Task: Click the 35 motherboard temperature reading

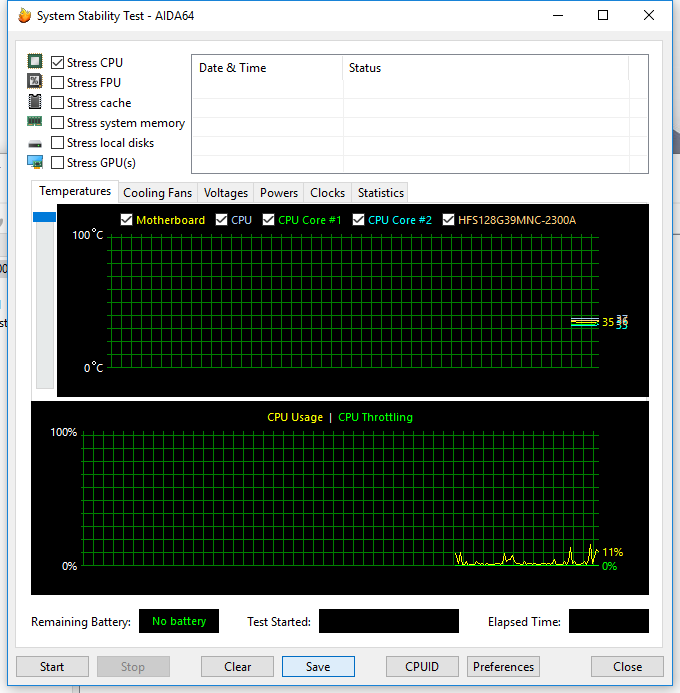Action: [608, 322]
